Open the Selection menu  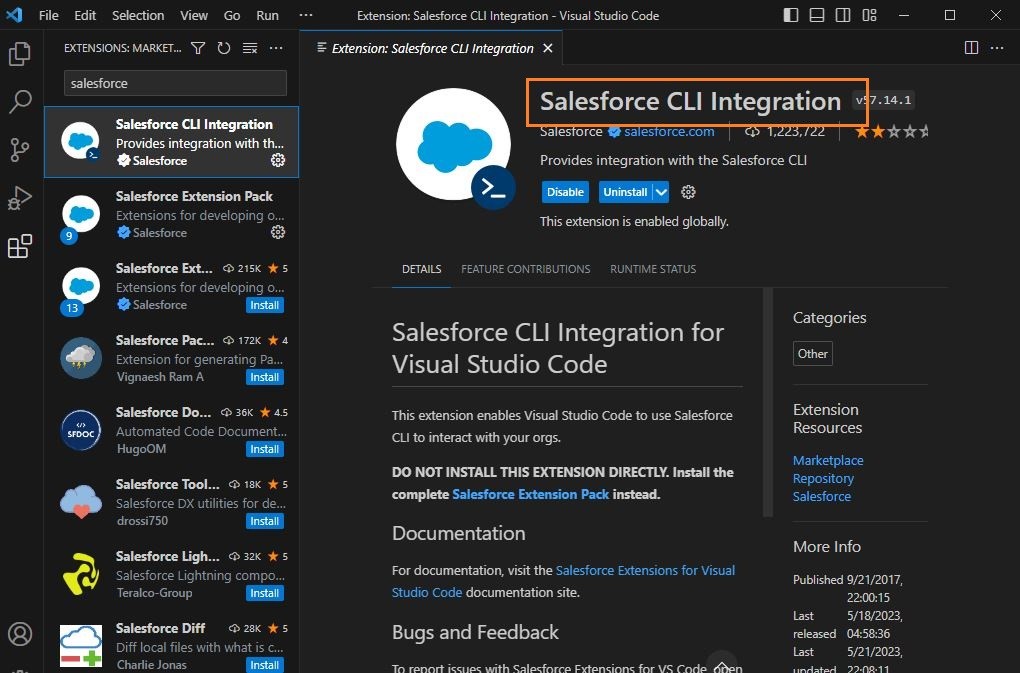[138, 15]
